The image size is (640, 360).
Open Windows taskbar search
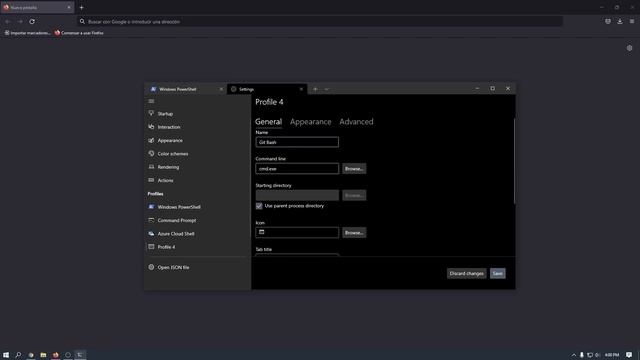coord(18,355)
